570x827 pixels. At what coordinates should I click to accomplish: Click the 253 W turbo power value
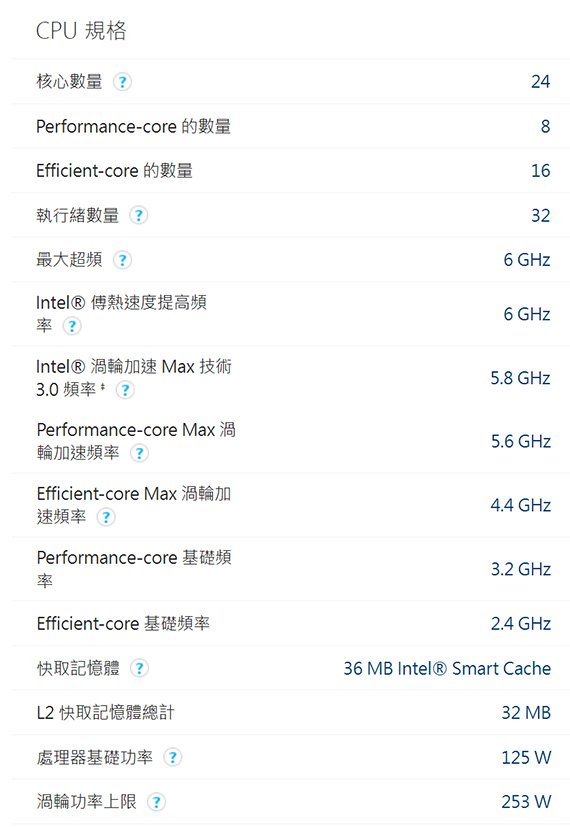526,802
